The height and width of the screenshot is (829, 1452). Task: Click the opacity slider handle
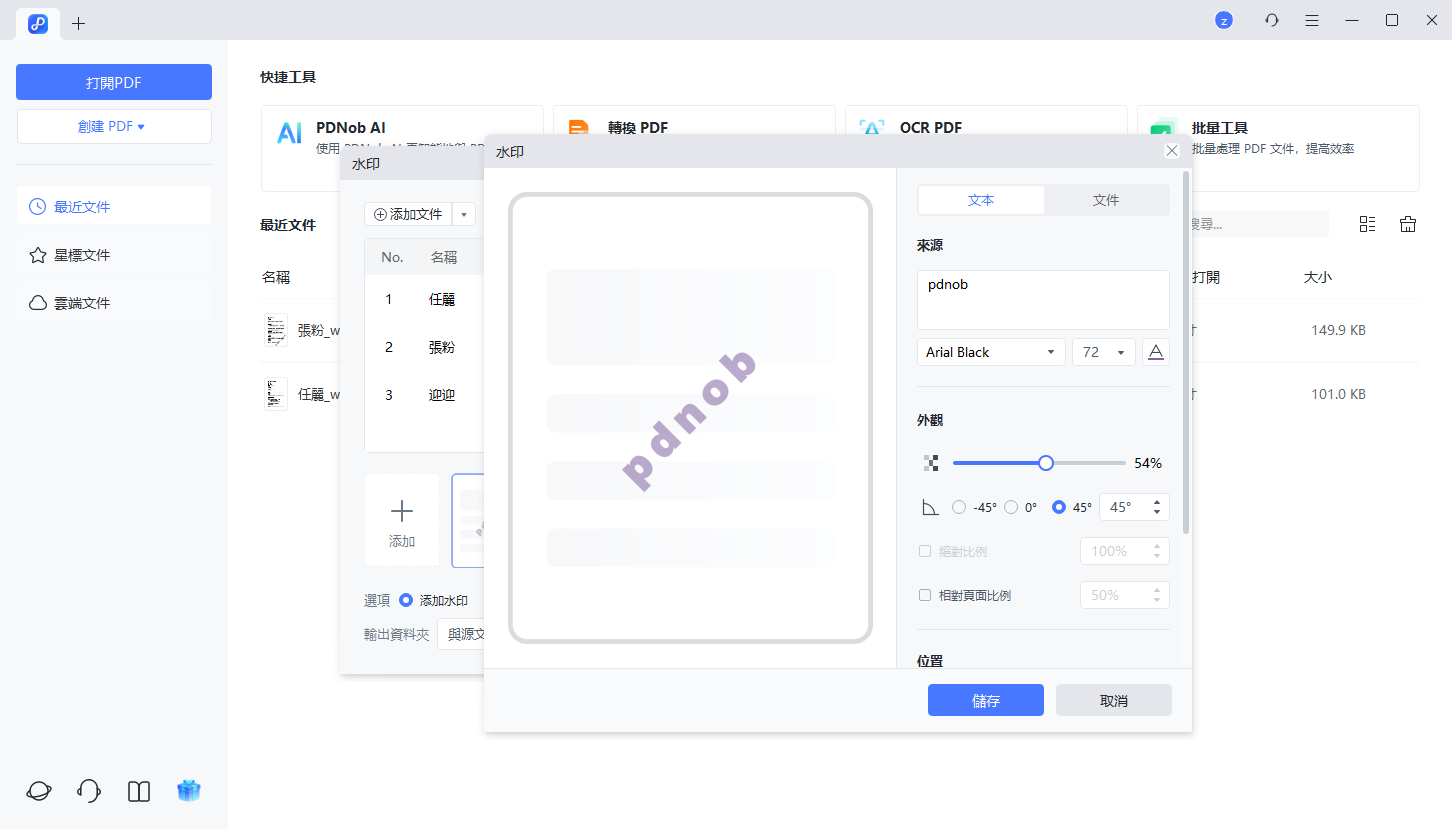[1046, 463]
